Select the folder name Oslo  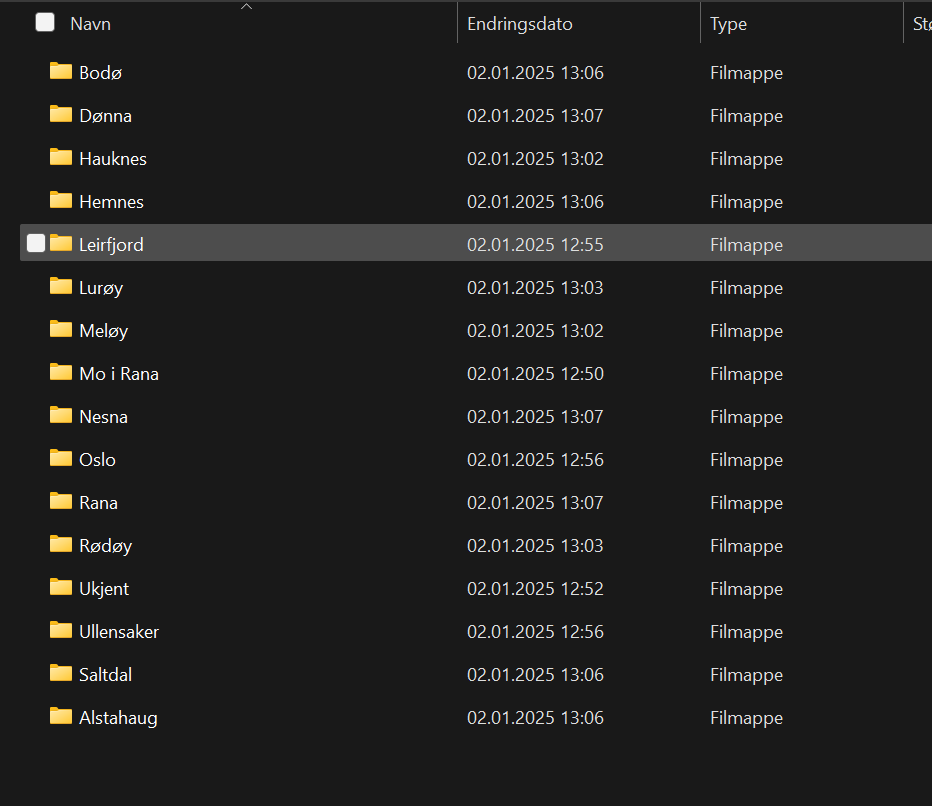pos(97,459)
